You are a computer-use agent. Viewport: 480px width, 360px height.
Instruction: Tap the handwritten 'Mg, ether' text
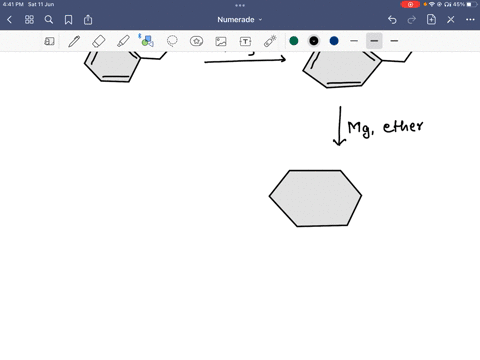(x=385, y=128)
